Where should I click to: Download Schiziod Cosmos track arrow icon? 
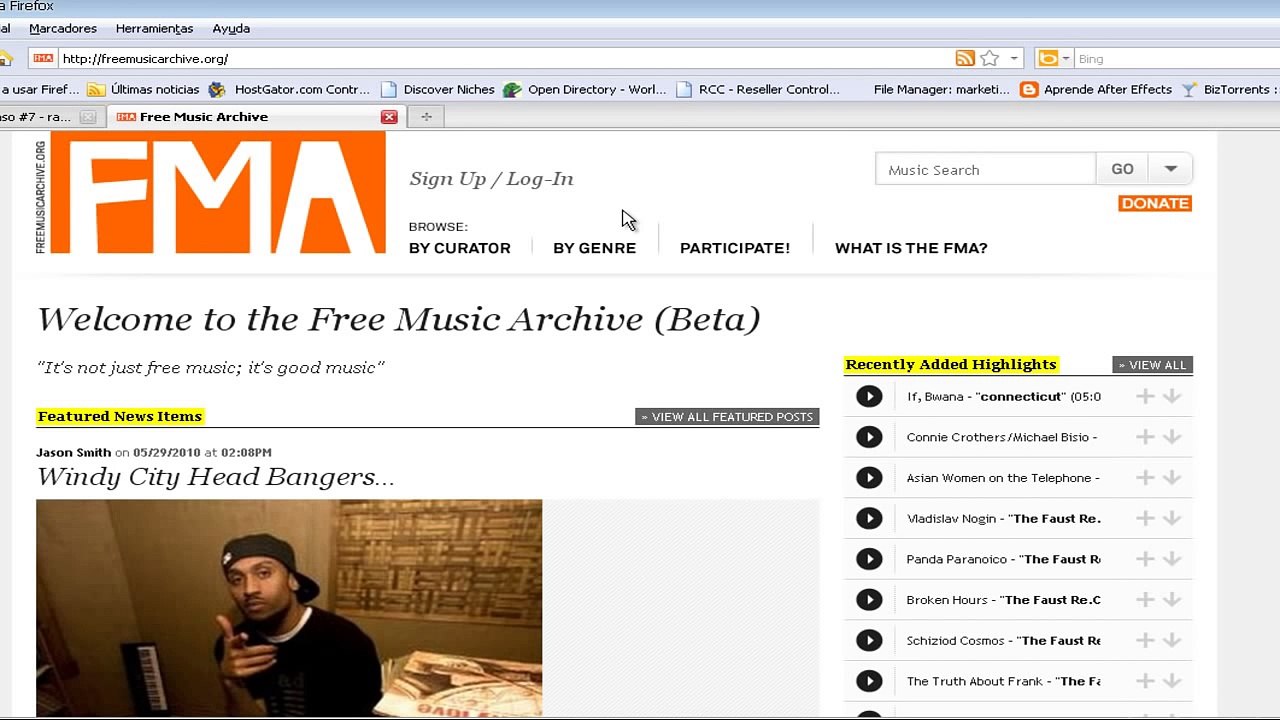coord(1172,640)
